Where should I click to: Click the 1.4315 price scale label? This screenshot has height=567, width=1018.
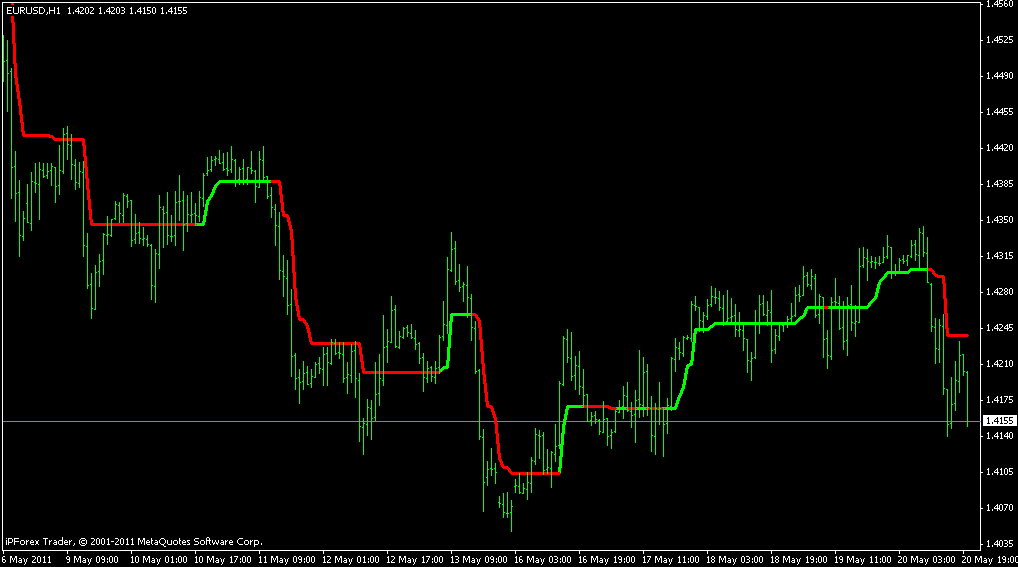click(x=999, y=256)
